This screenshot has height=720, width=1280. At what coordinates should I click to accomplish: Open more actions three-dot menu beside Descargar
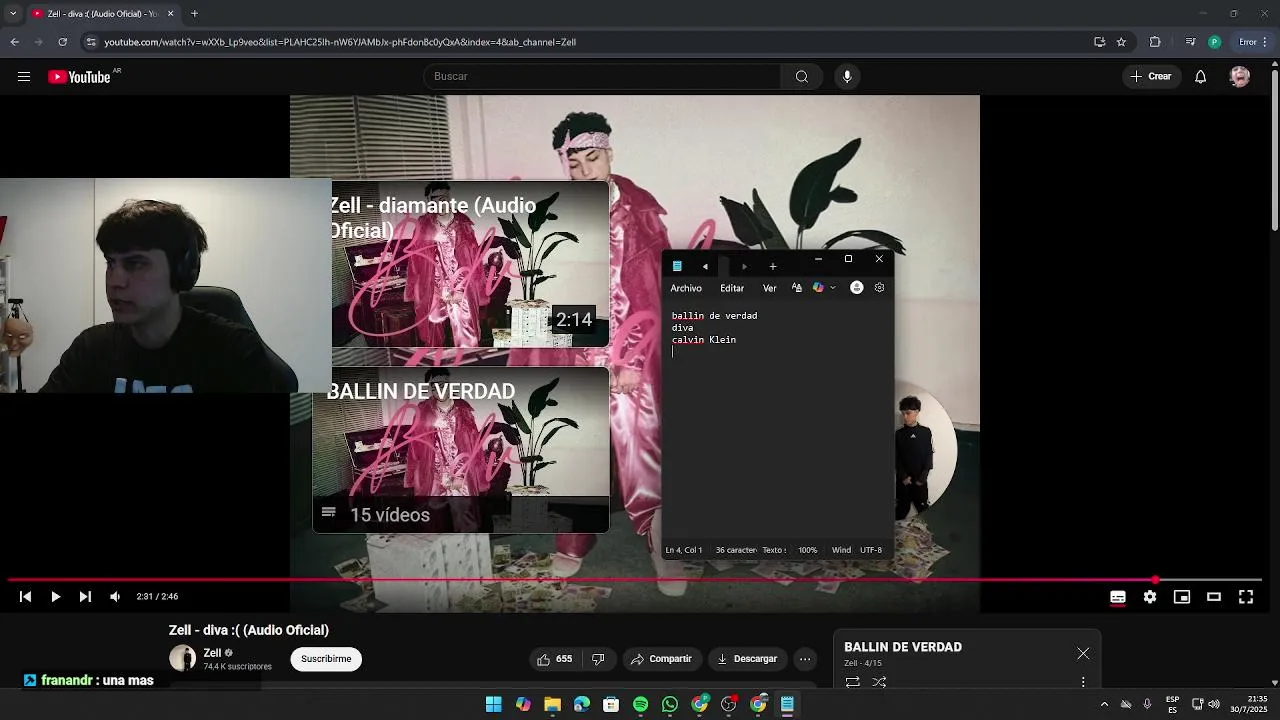click(x=805, y=659)
